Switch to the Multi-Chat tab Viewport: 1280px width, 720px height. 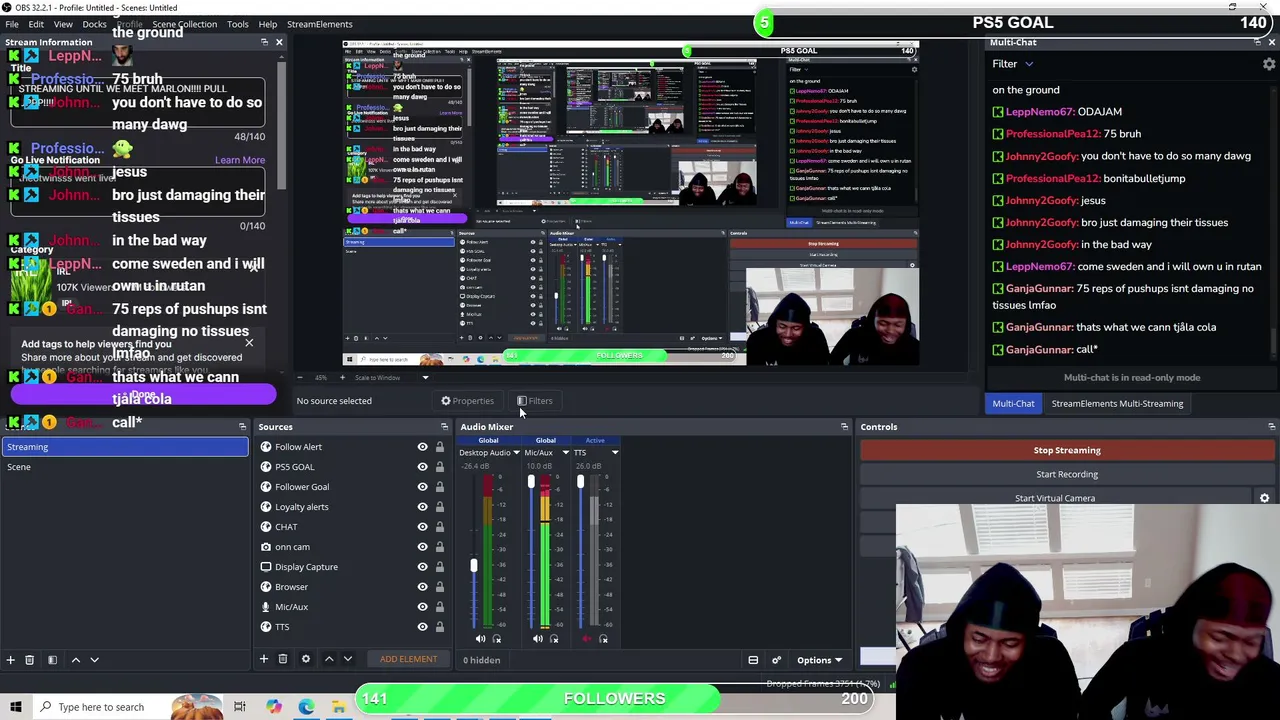(x=1013, y=404)
